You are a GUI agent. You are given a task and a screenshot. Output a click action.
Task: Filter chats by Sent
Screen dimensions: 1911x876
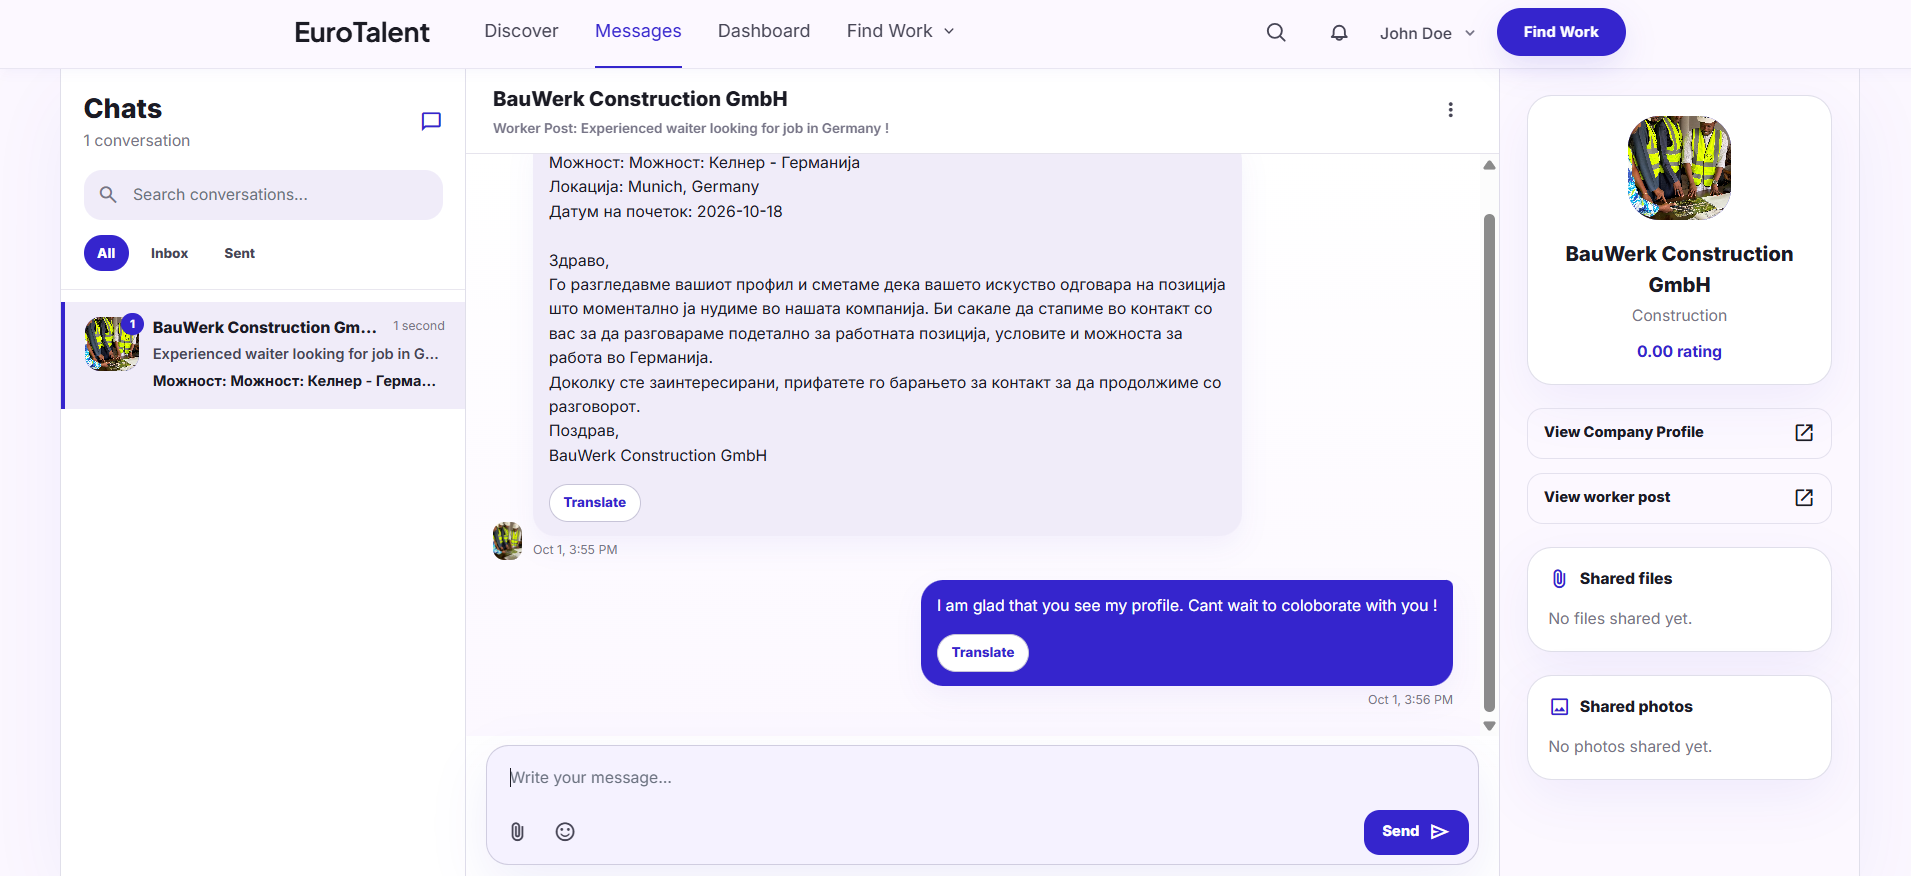(x=239, y=253)
